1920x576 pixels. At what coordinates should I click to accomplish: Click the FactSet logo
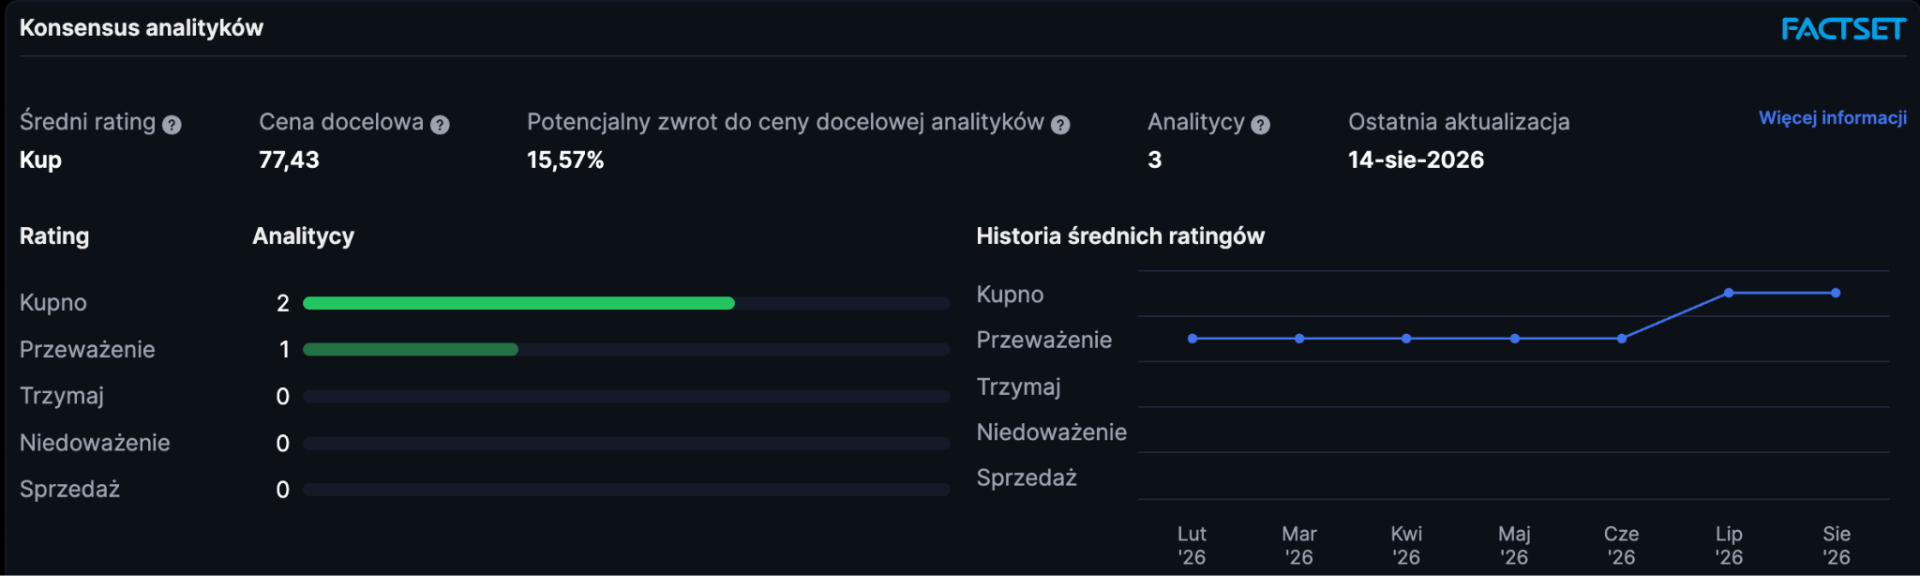[1843, 29]
